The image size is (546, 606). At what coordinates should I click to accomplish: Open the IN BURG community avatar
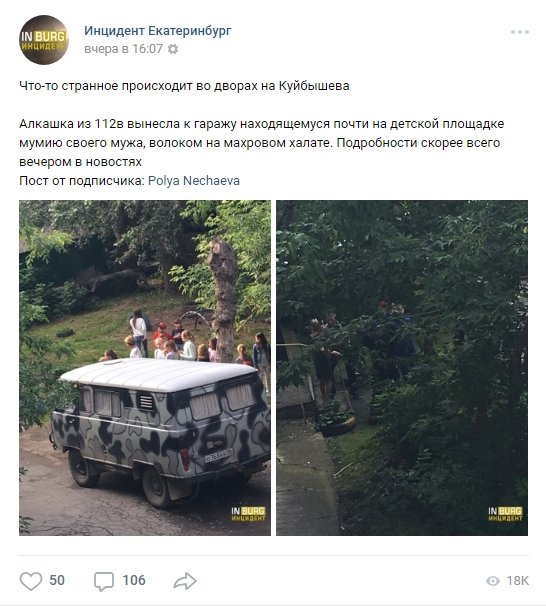tap(44, 40)
